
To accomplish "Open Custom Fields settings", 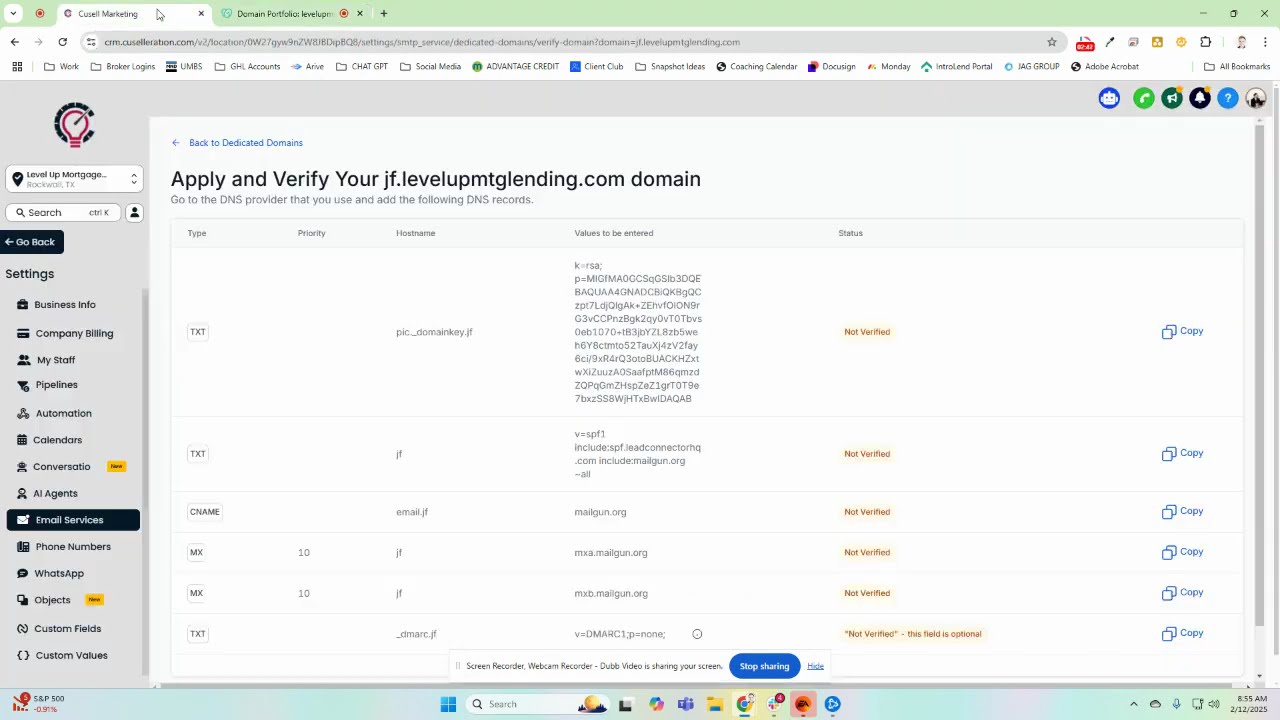I will pos(68,629).
